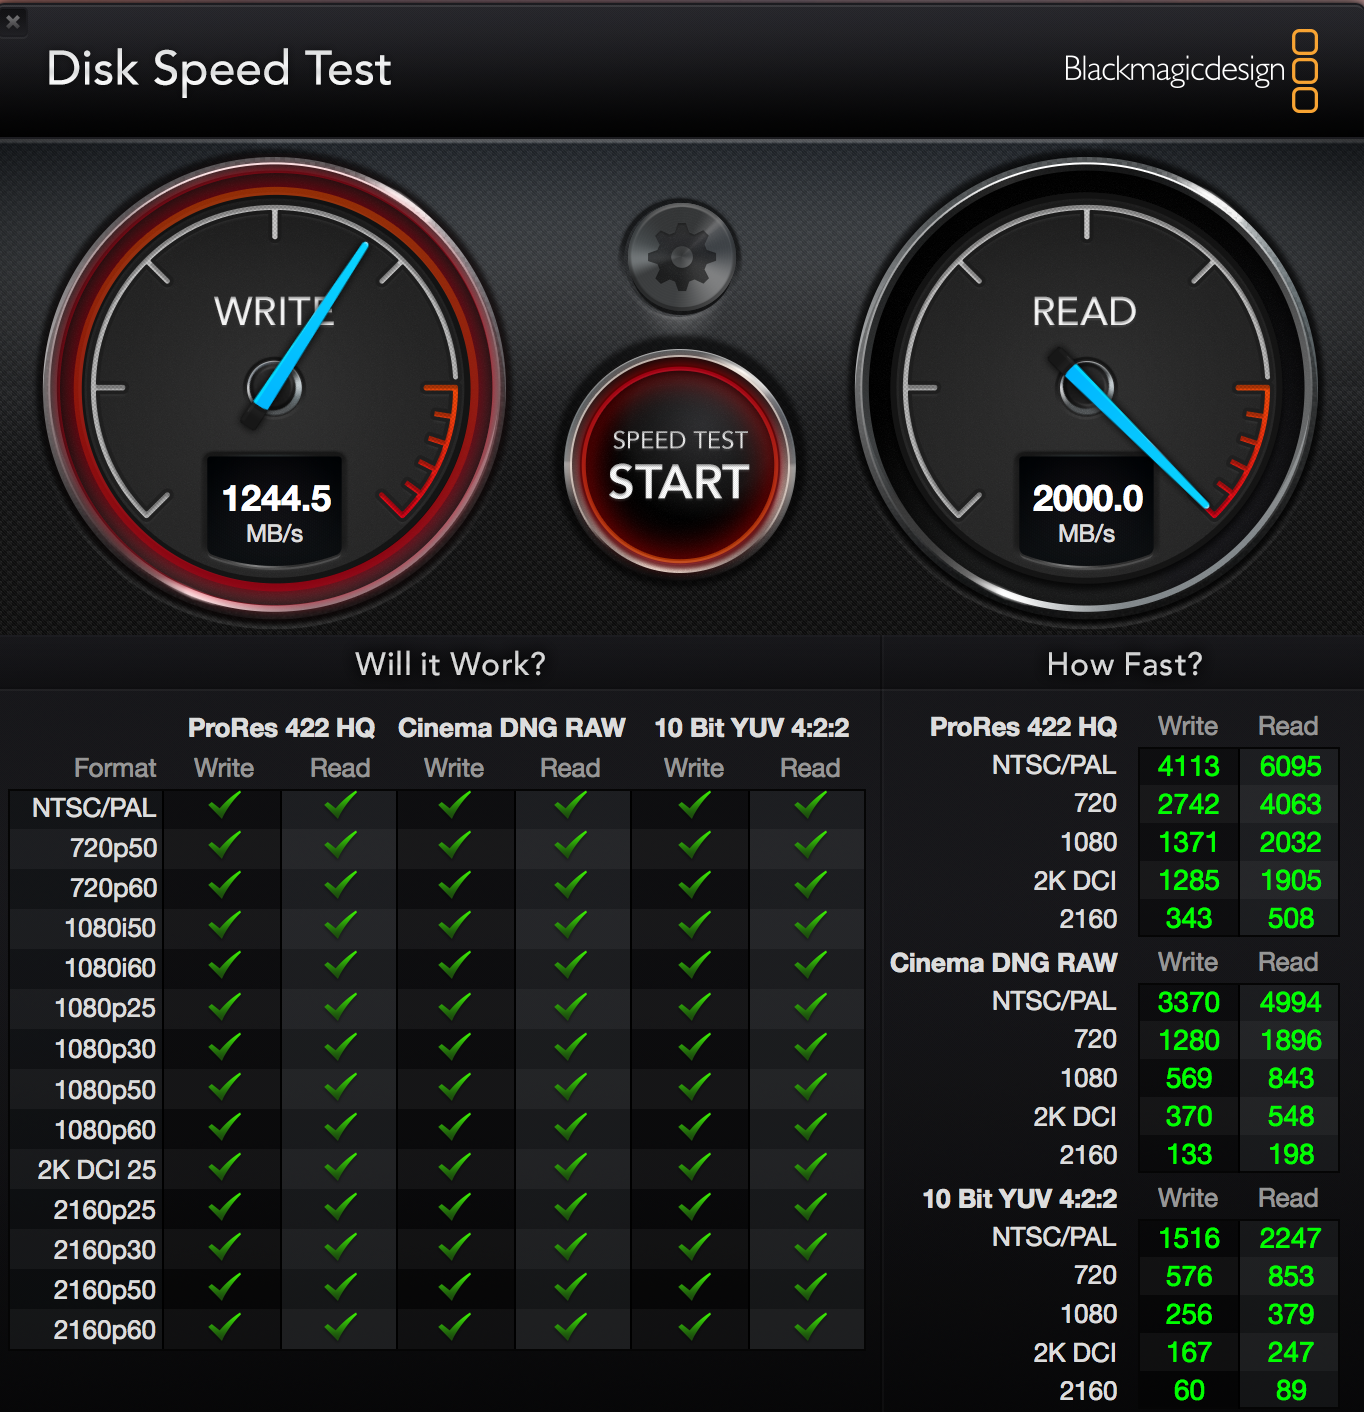Click the ProRes 422 HQ Write checkmark for 2160p50

click(x=224, y=1287)
